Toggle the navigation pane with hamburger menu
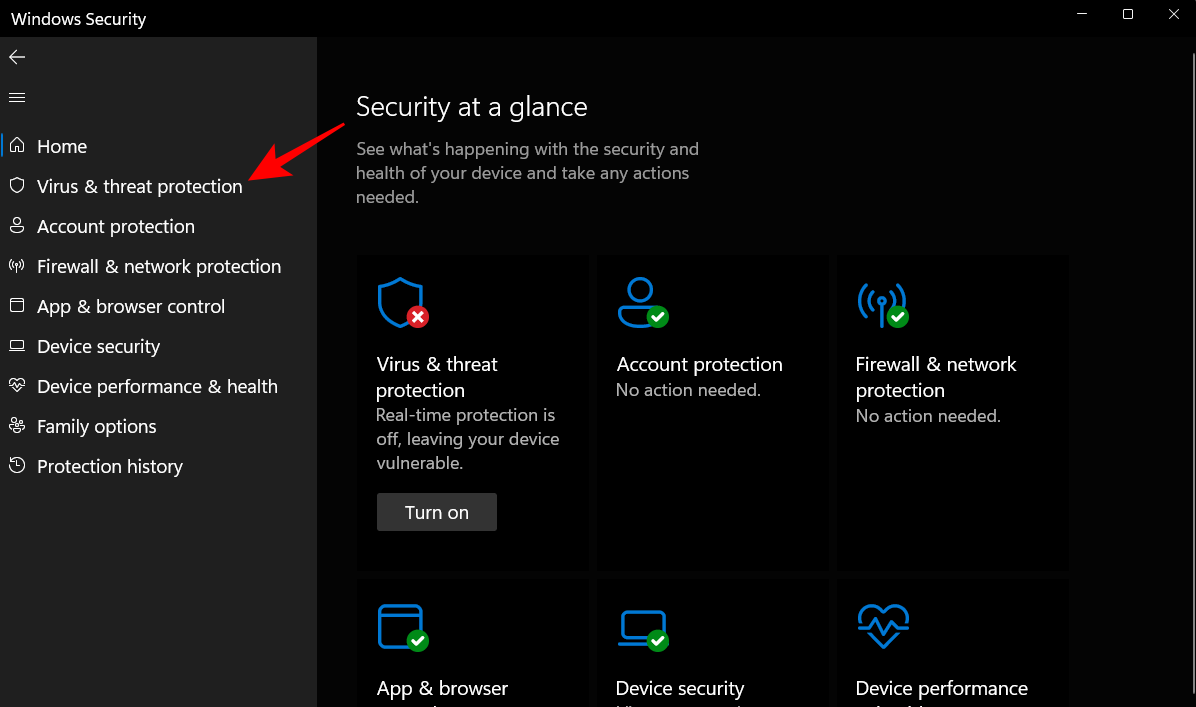The height and width of the screenshot is (707, 1196). (16, 97)
